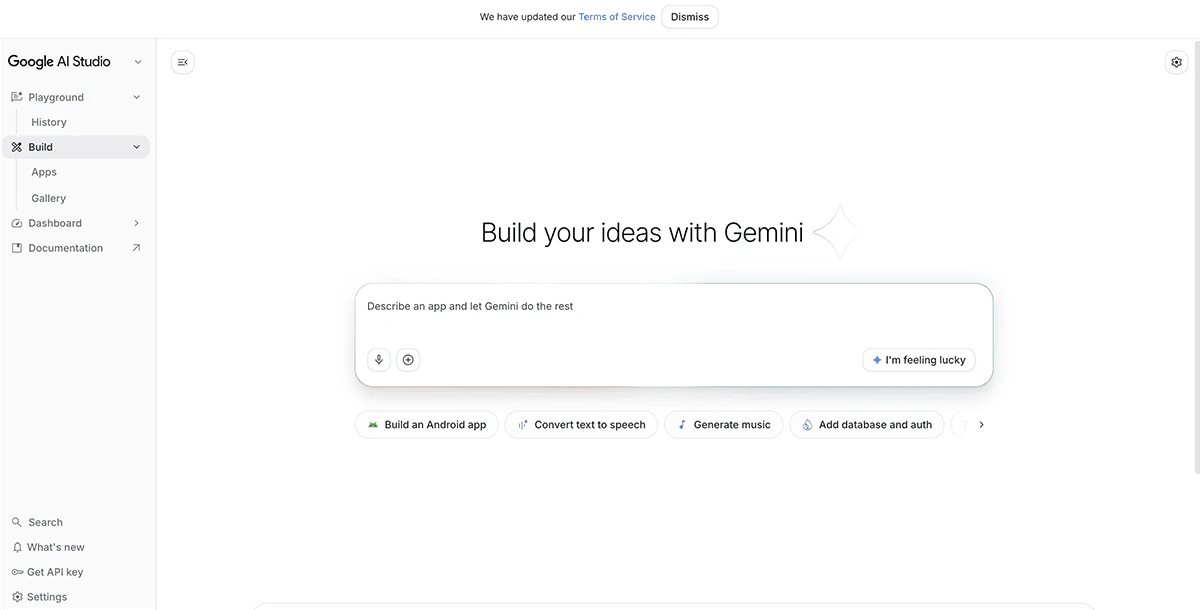Click the database icon on Add database and auth chip
The width and height of the screenshot is (1200, 610).
click(x=807, y=425)
